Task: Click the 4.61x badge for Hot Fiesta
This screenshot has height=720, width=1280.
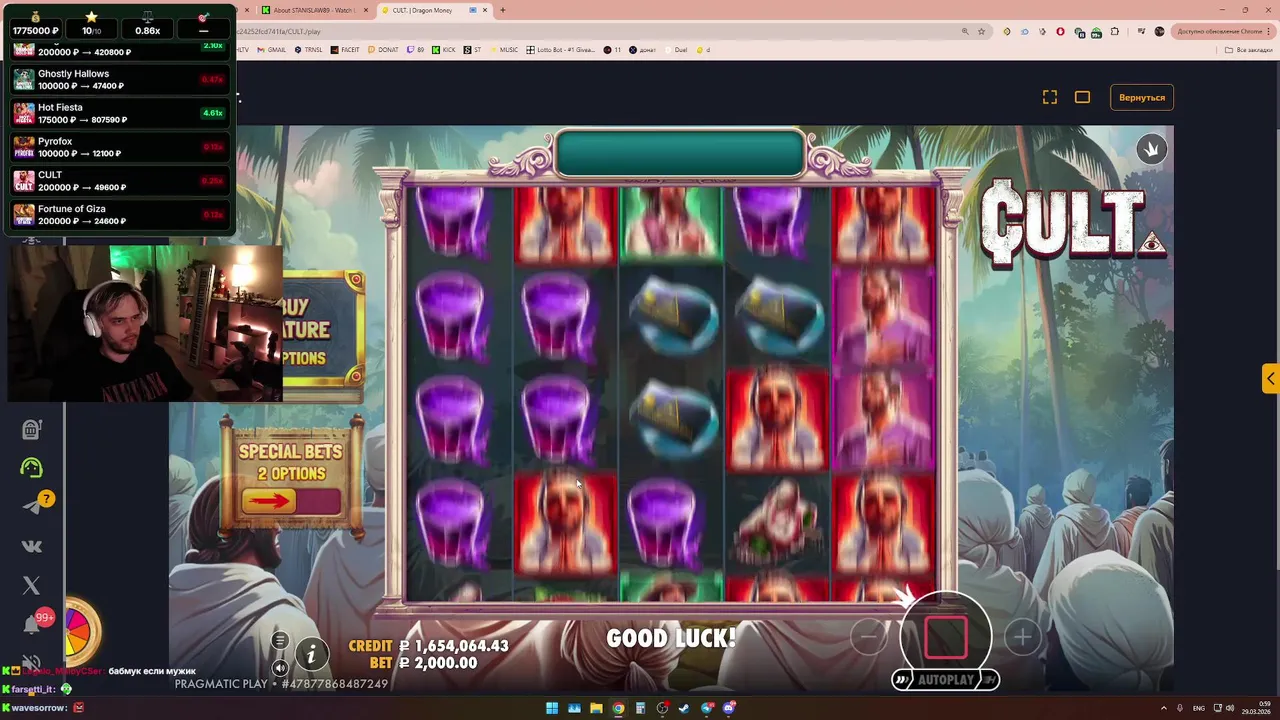Action: tap(212, 113)
